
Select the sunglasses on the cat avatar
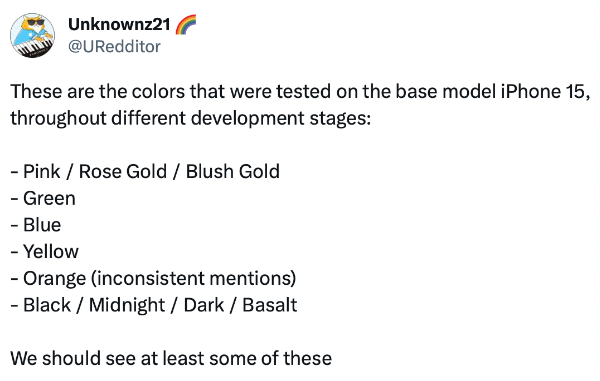(36, 22)
